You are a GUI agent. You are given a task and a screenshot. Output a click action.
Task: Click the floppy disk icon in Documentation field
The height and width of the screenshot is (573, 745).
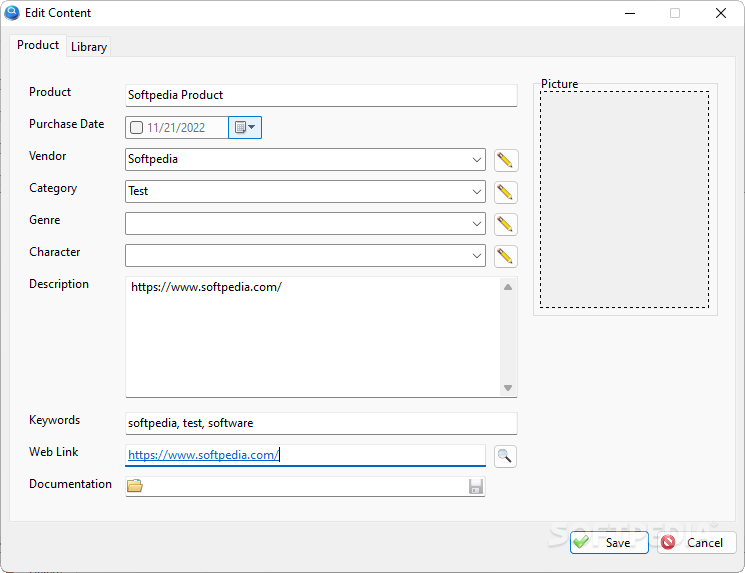point(476,486)
